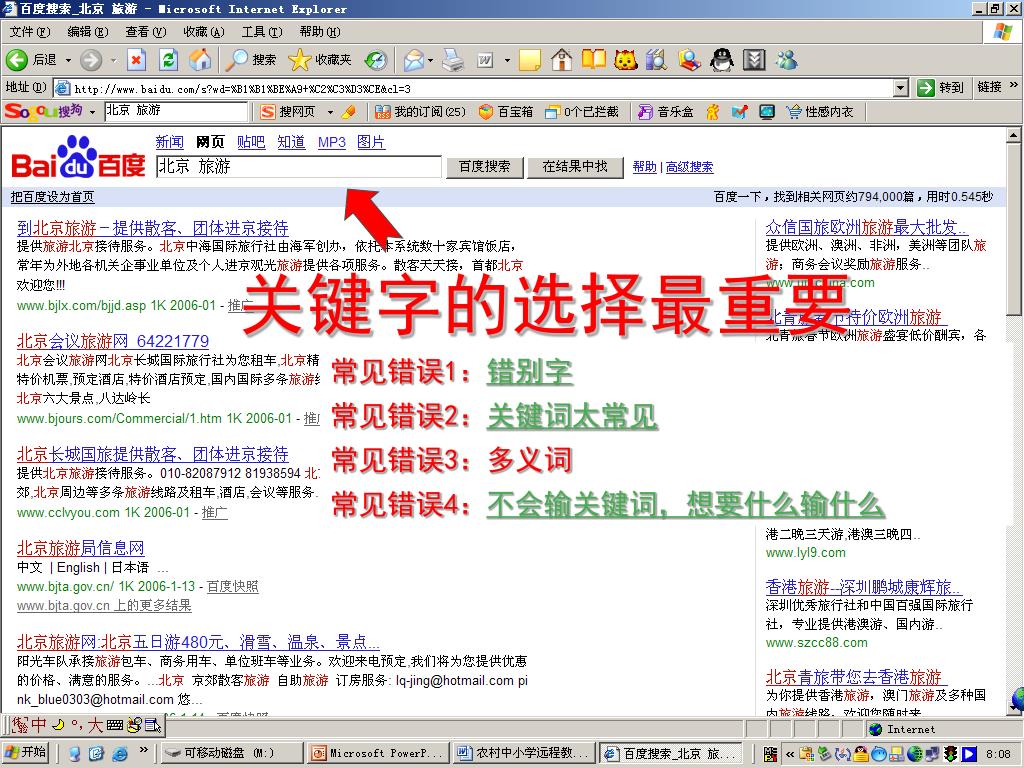Click the orange cat face icon
The height and width of the screenshot is (768, 1024).
click(626, 60)
